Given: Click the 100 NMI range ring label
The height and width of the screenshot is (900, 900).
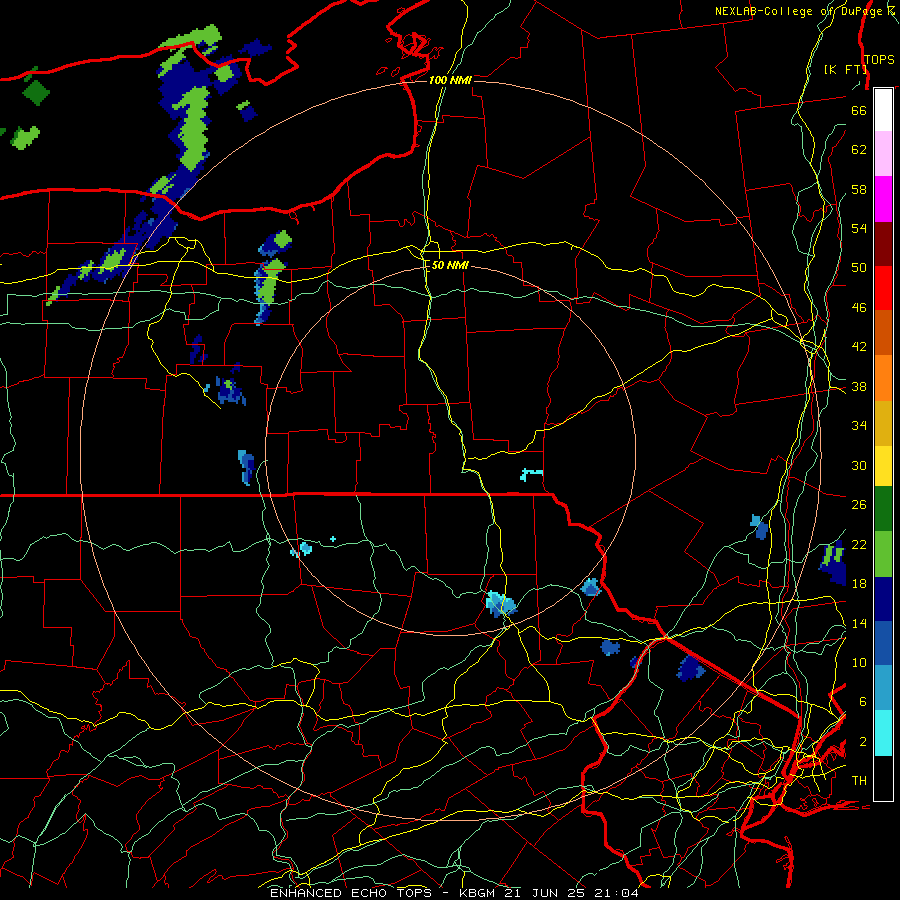Looking at the screenshot, I should (x=450, y=80).
